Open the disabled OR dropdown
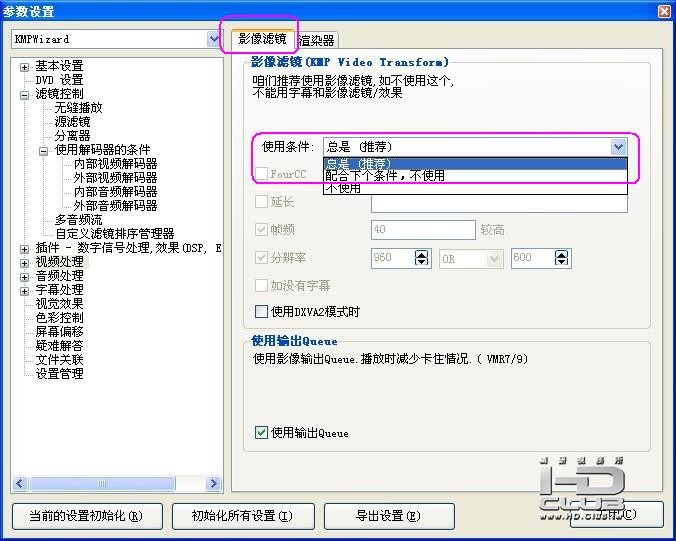This screenshot has width=676, height=541. 494,259
